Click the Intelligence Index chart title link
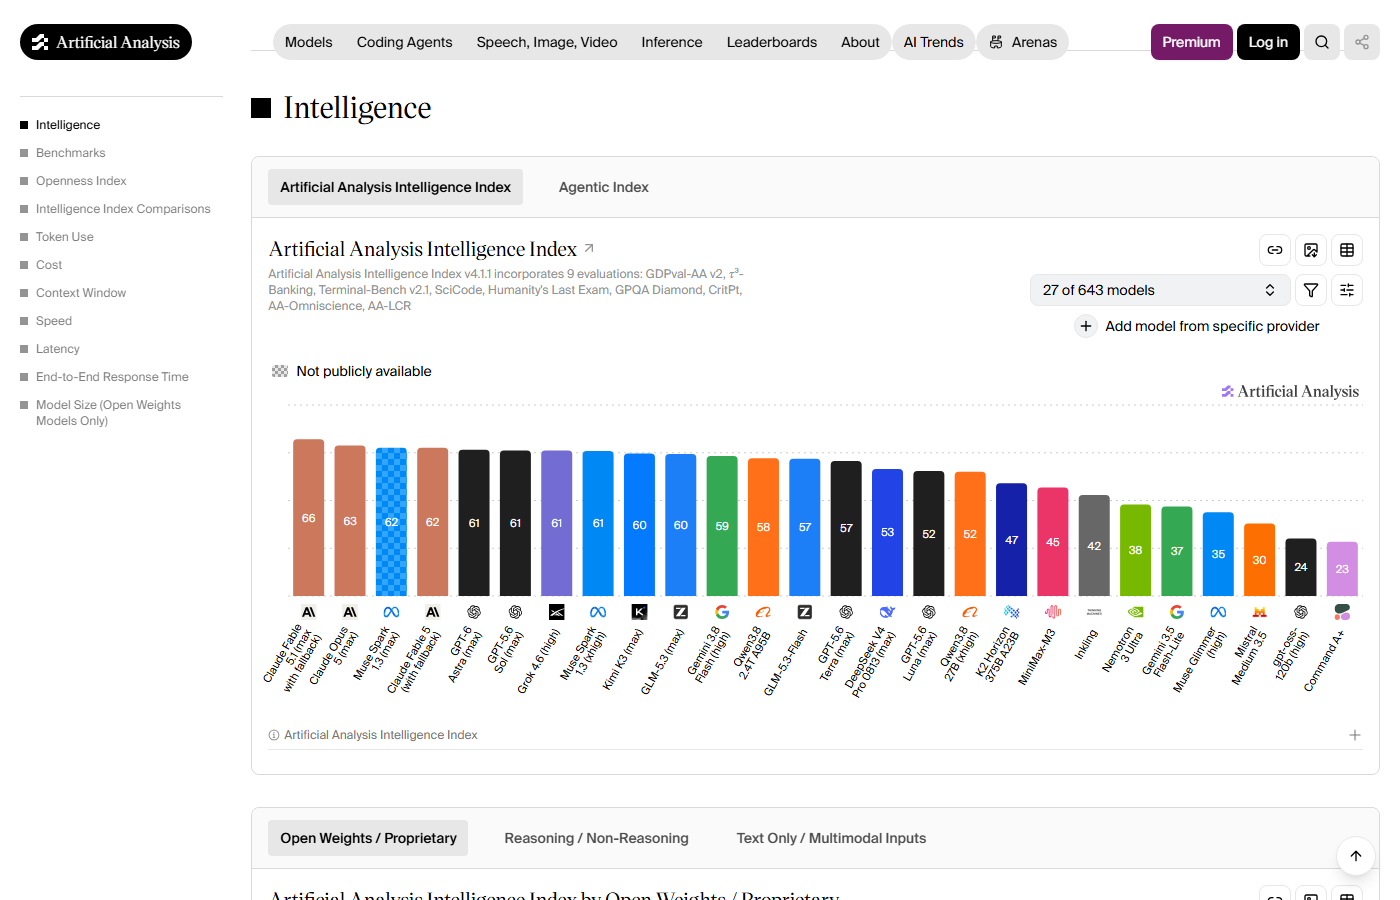Screen dimensions: 1400x900 [x=423, y=249]
